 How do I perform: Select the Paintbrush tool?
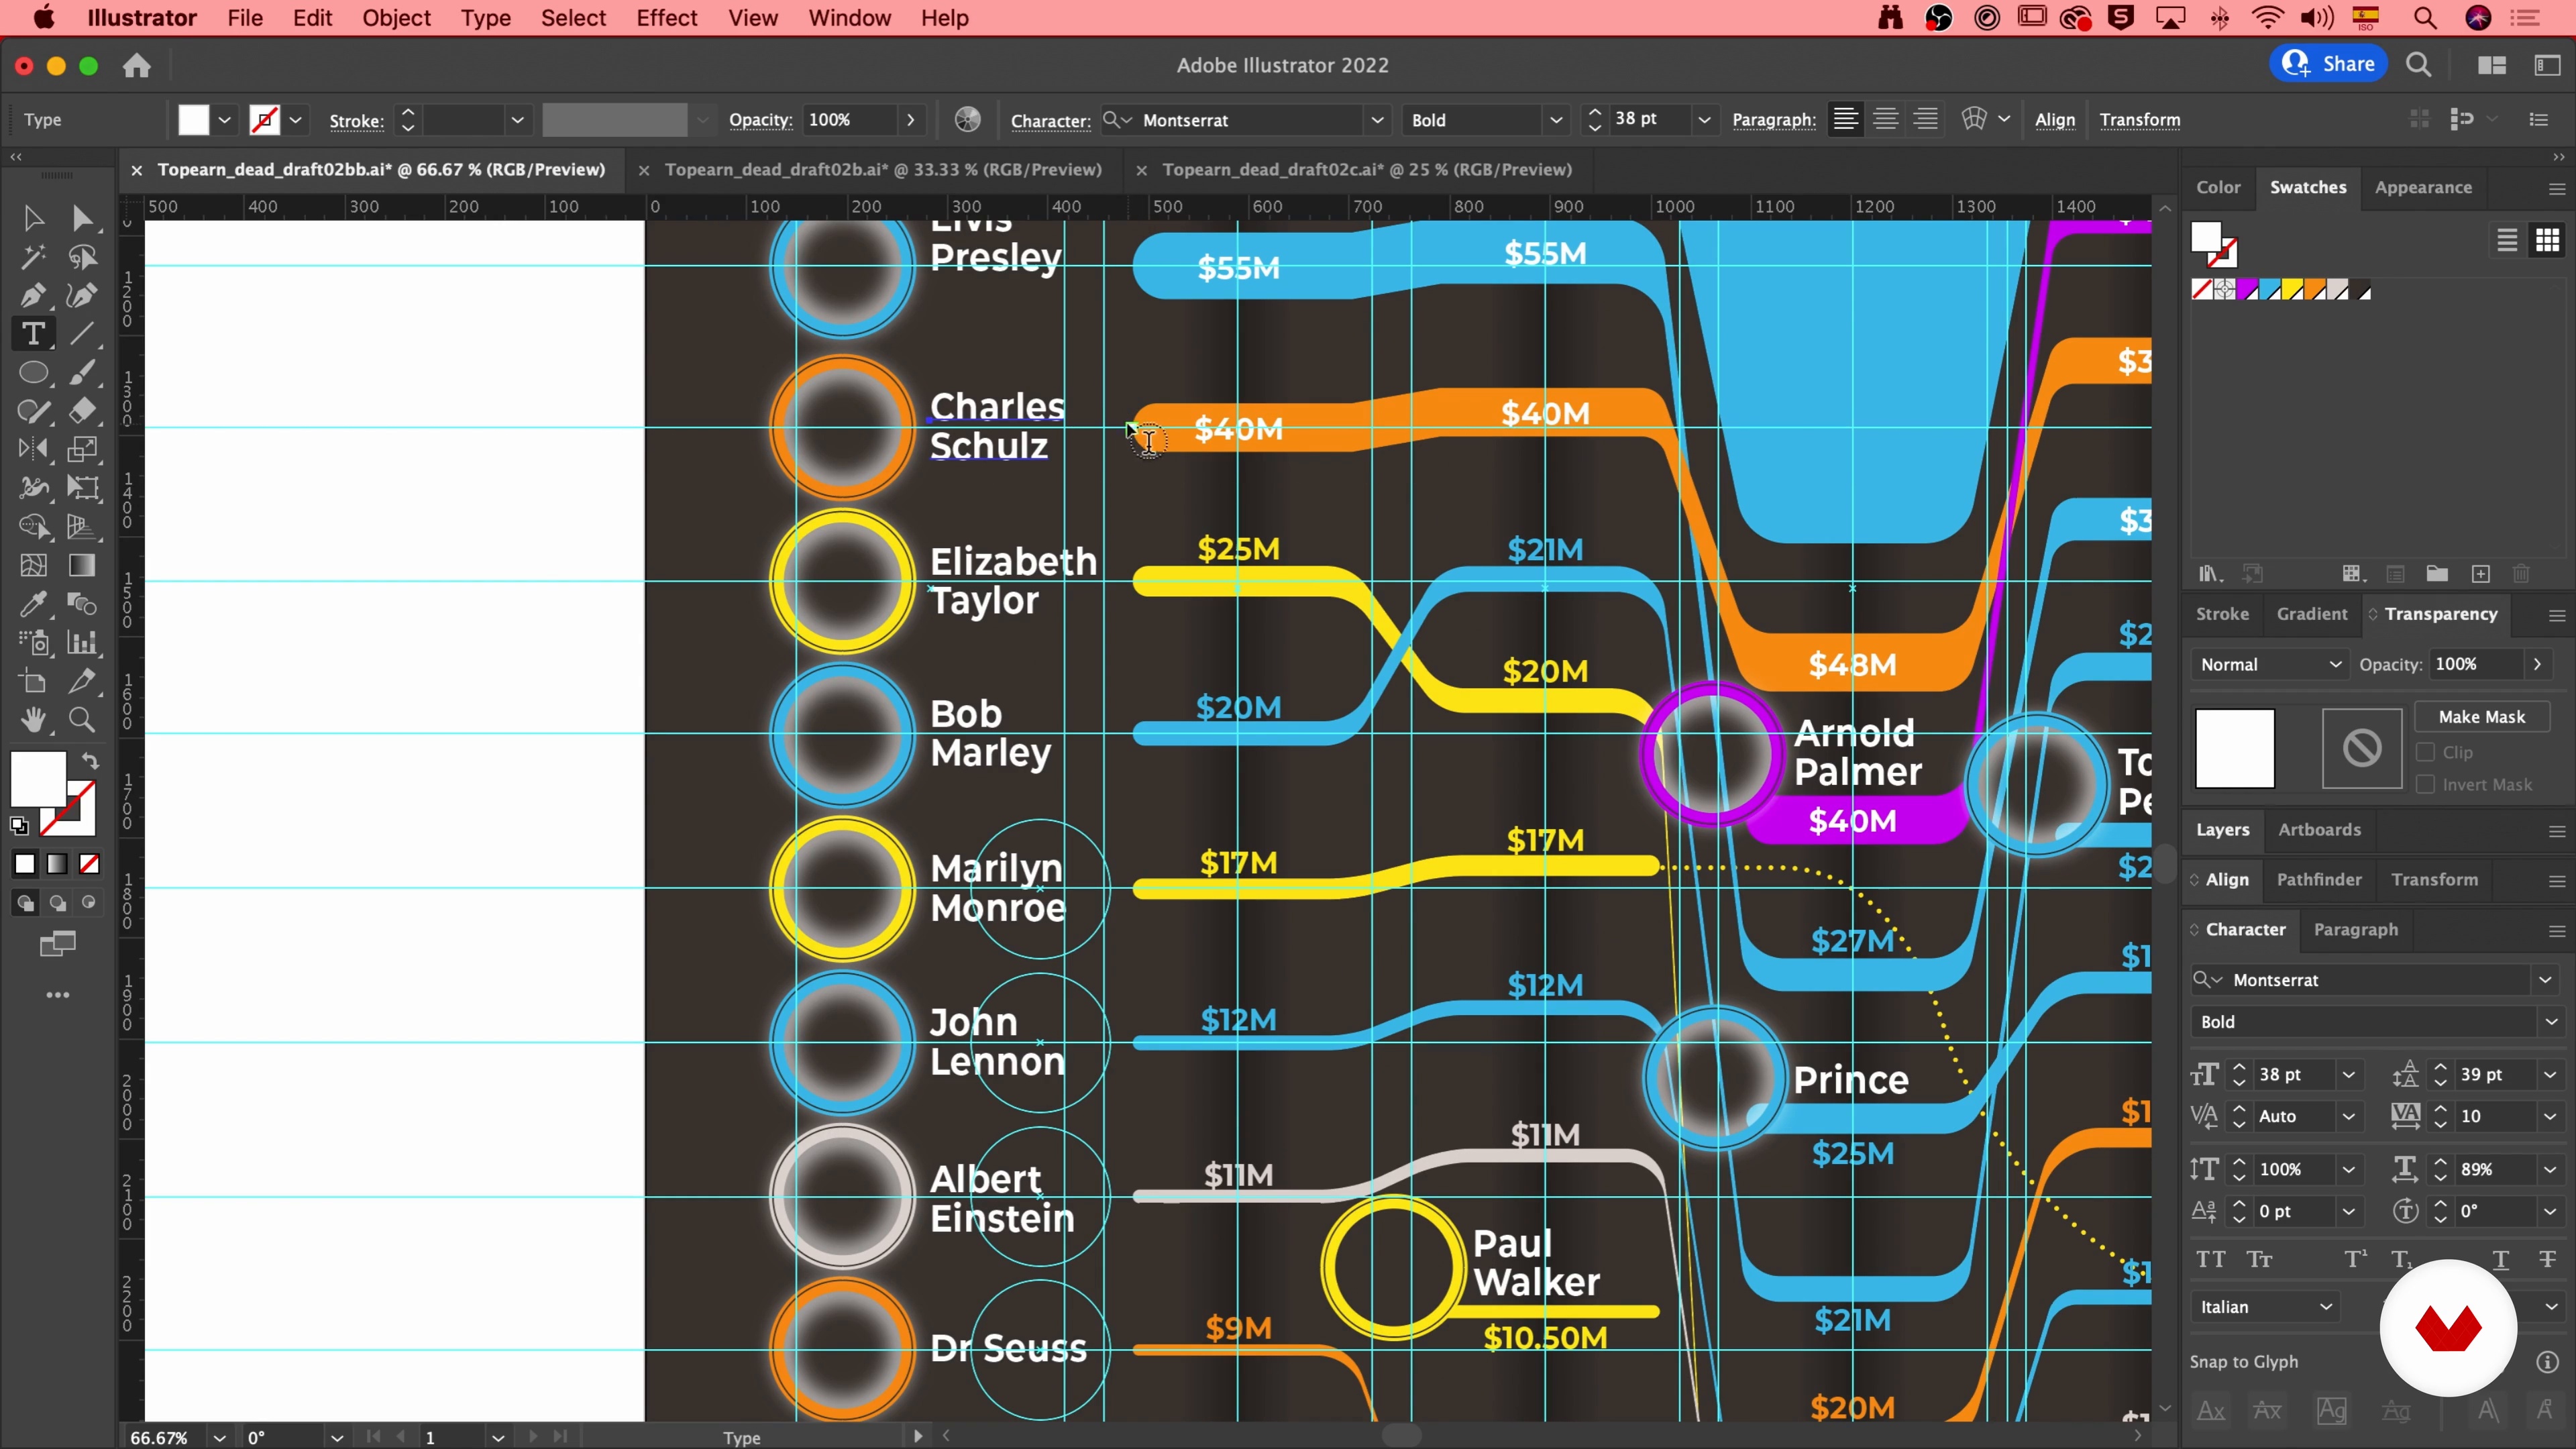[x=83, y=373]
